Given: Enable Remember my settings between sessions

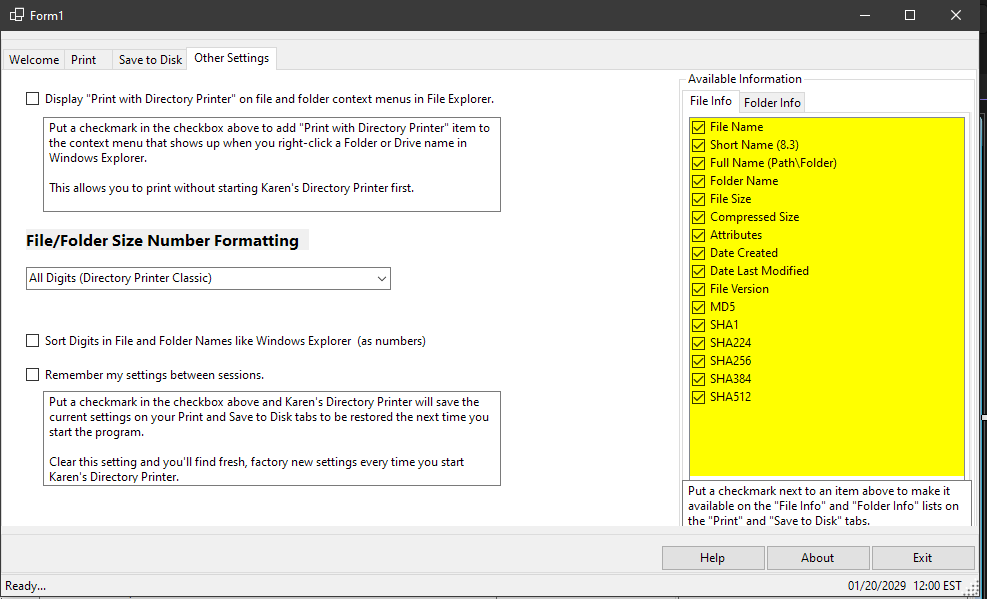Looking at the screenshot, I should [33, 375].
